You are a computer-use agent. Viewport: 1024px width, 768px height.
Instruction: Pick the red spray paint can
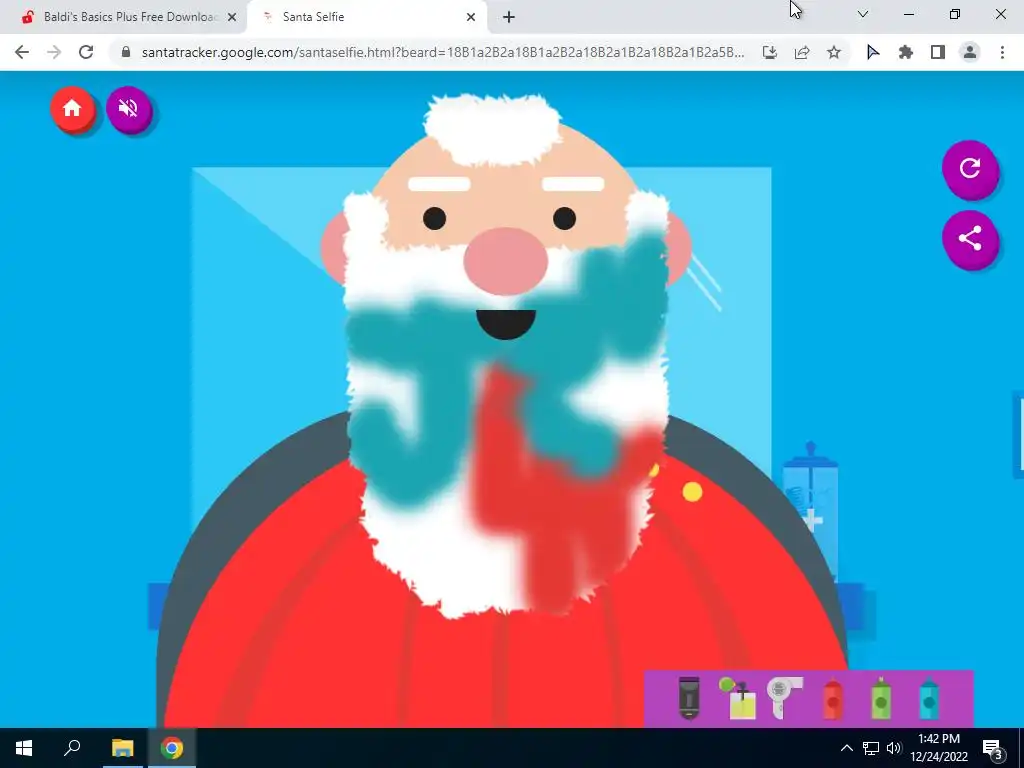833,699
